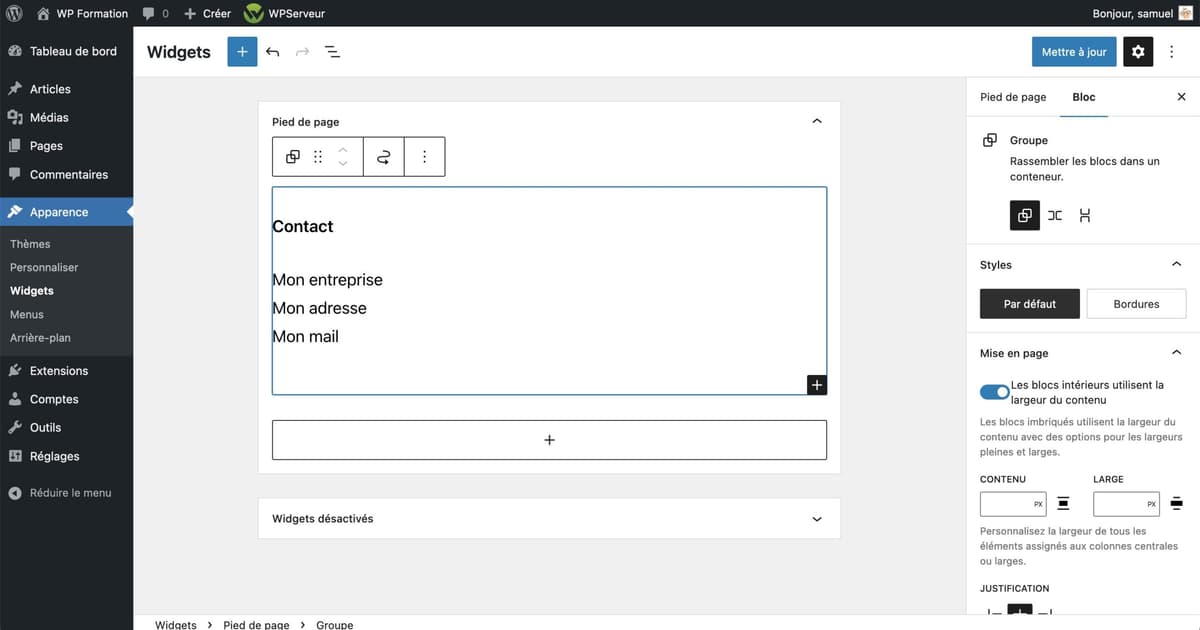The image size is (1200, 630).
Task: Select the Stack variation icon under Groupe
Action: tap(1085, 215)
